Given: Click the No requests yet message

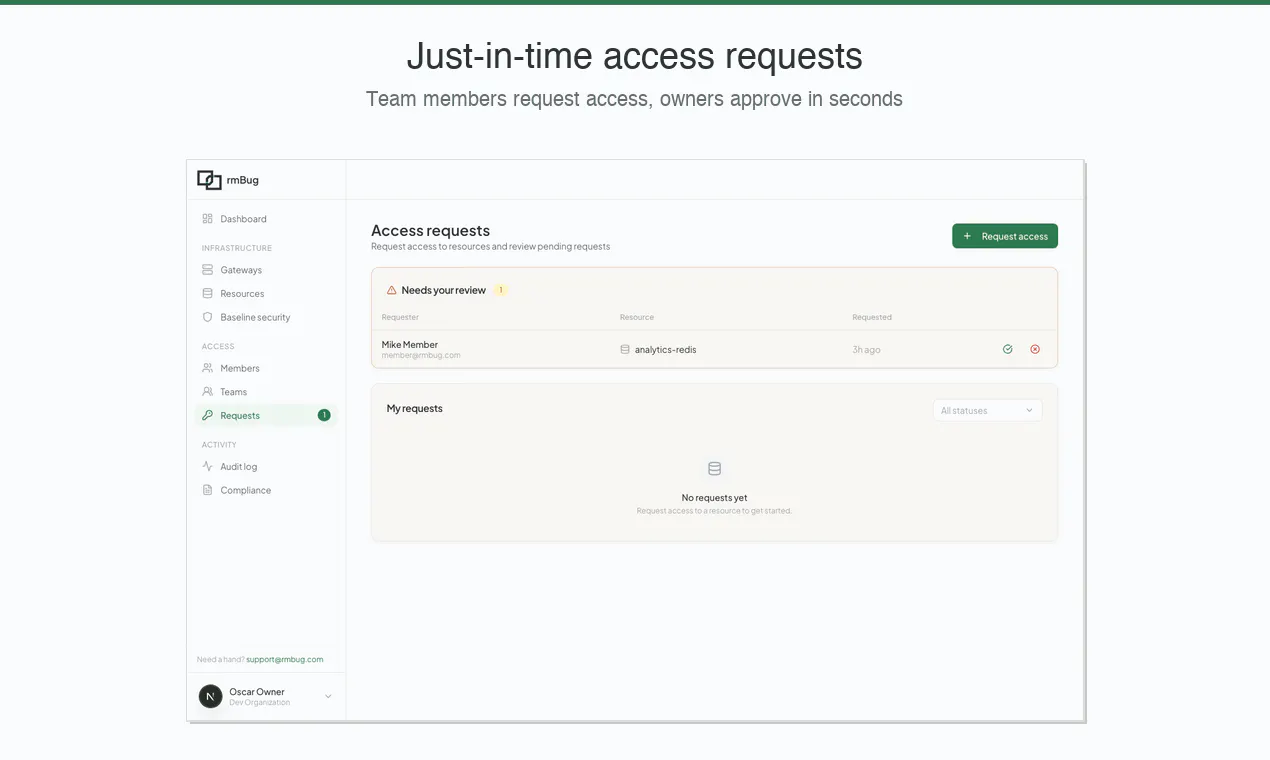Looking at the screenshot, I should pyautogui.click(x=714, y=497).
